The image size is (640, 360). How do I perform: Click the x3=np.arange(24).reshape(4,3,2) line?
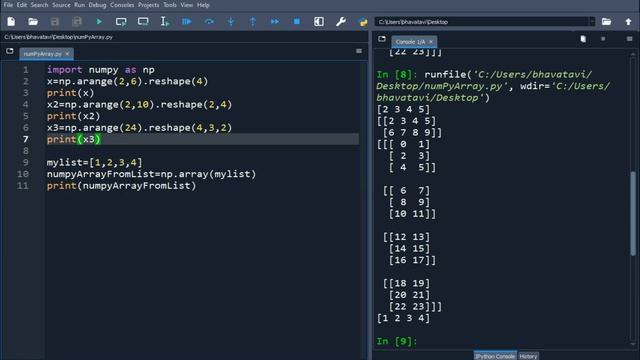139,128
